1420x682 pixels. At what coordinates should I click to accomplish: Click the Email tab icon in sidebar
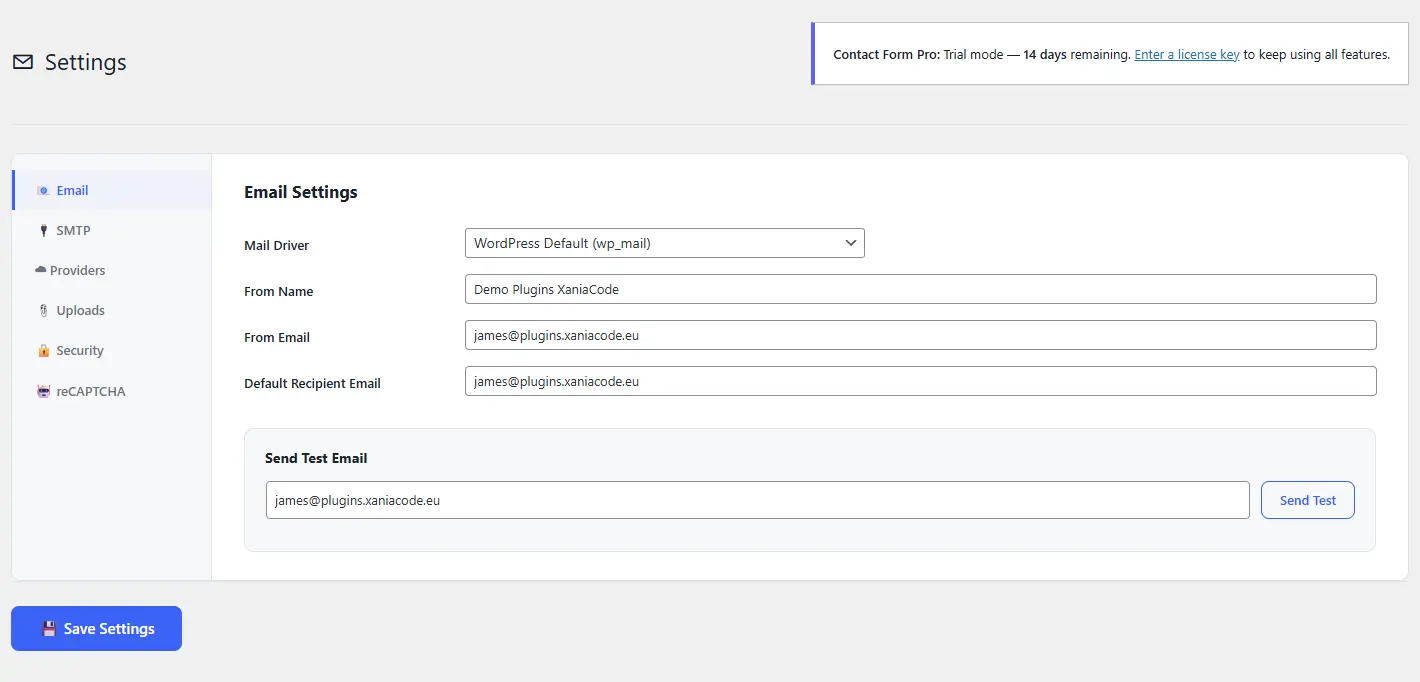click(43, 190)
